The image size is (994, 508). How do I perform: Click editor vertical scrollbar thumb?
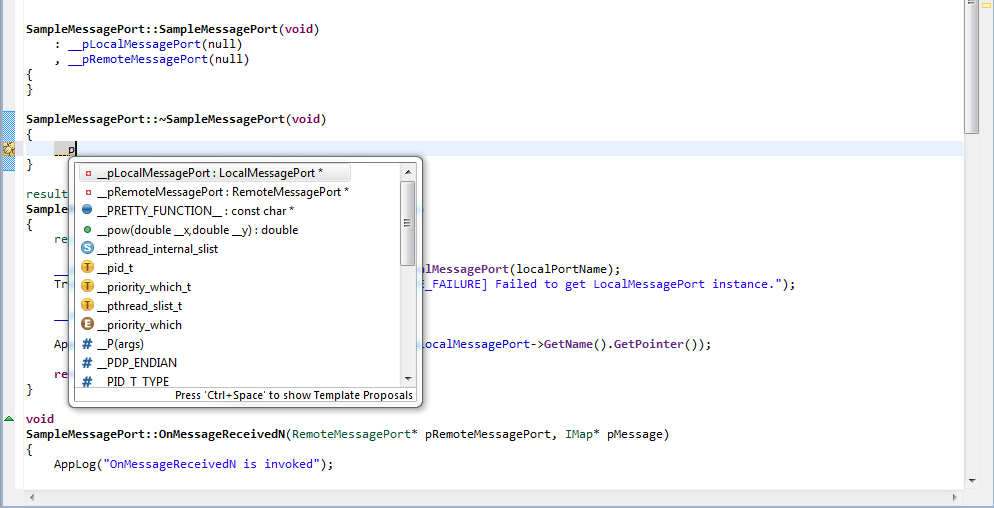point(972,67)
